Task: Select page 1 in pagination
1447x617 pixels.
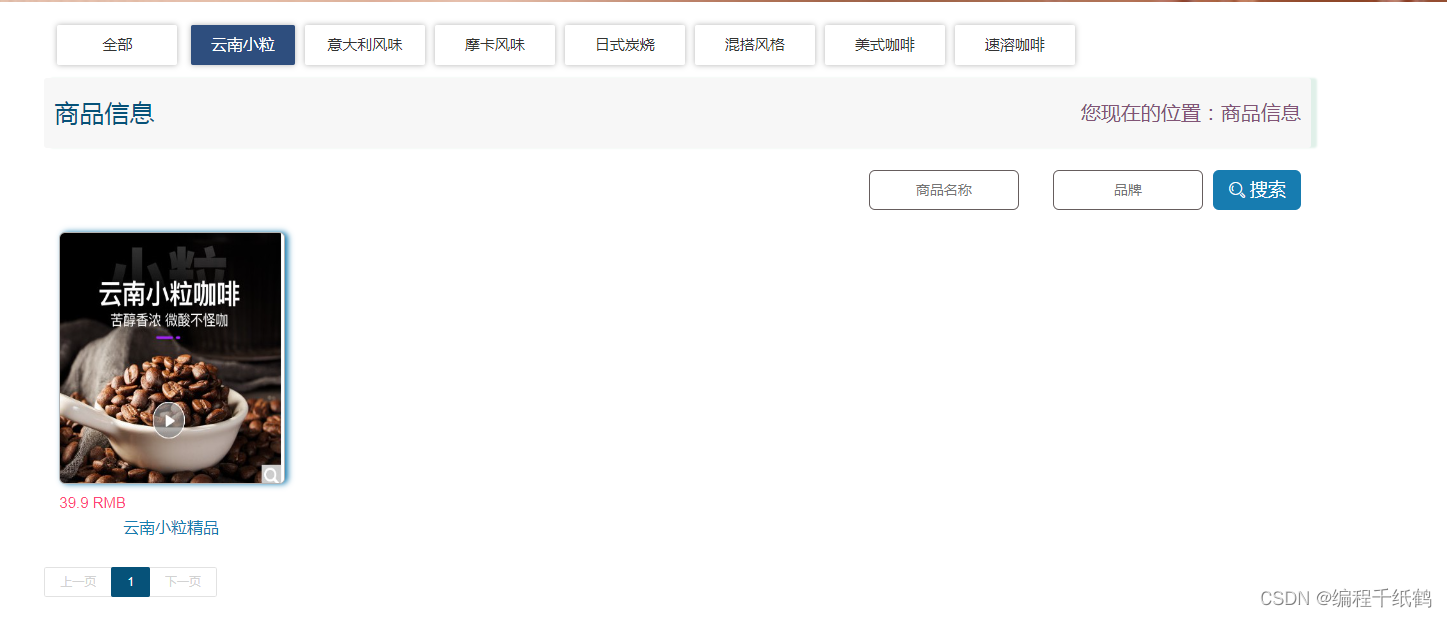Action: (x=130, y=582)
